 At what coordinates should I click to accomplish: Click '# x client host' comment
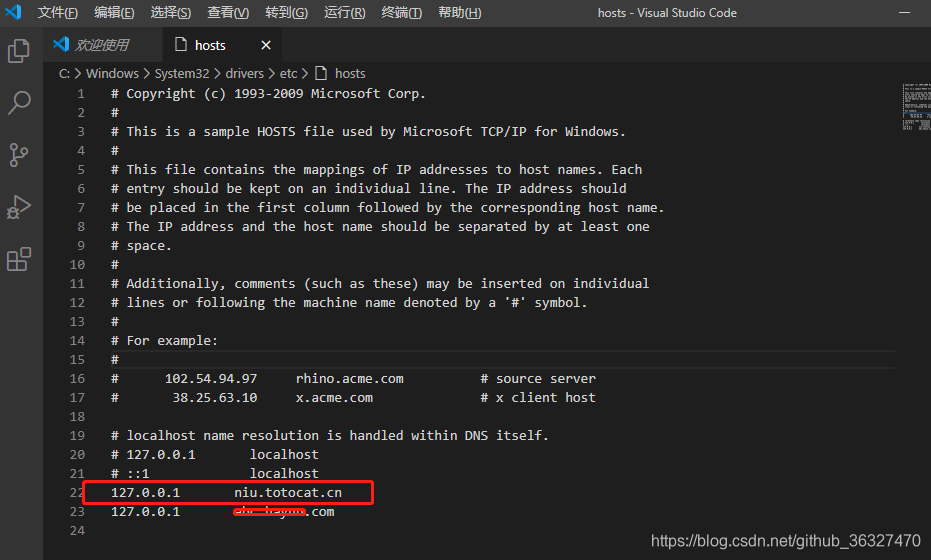(x=538, y=398)
